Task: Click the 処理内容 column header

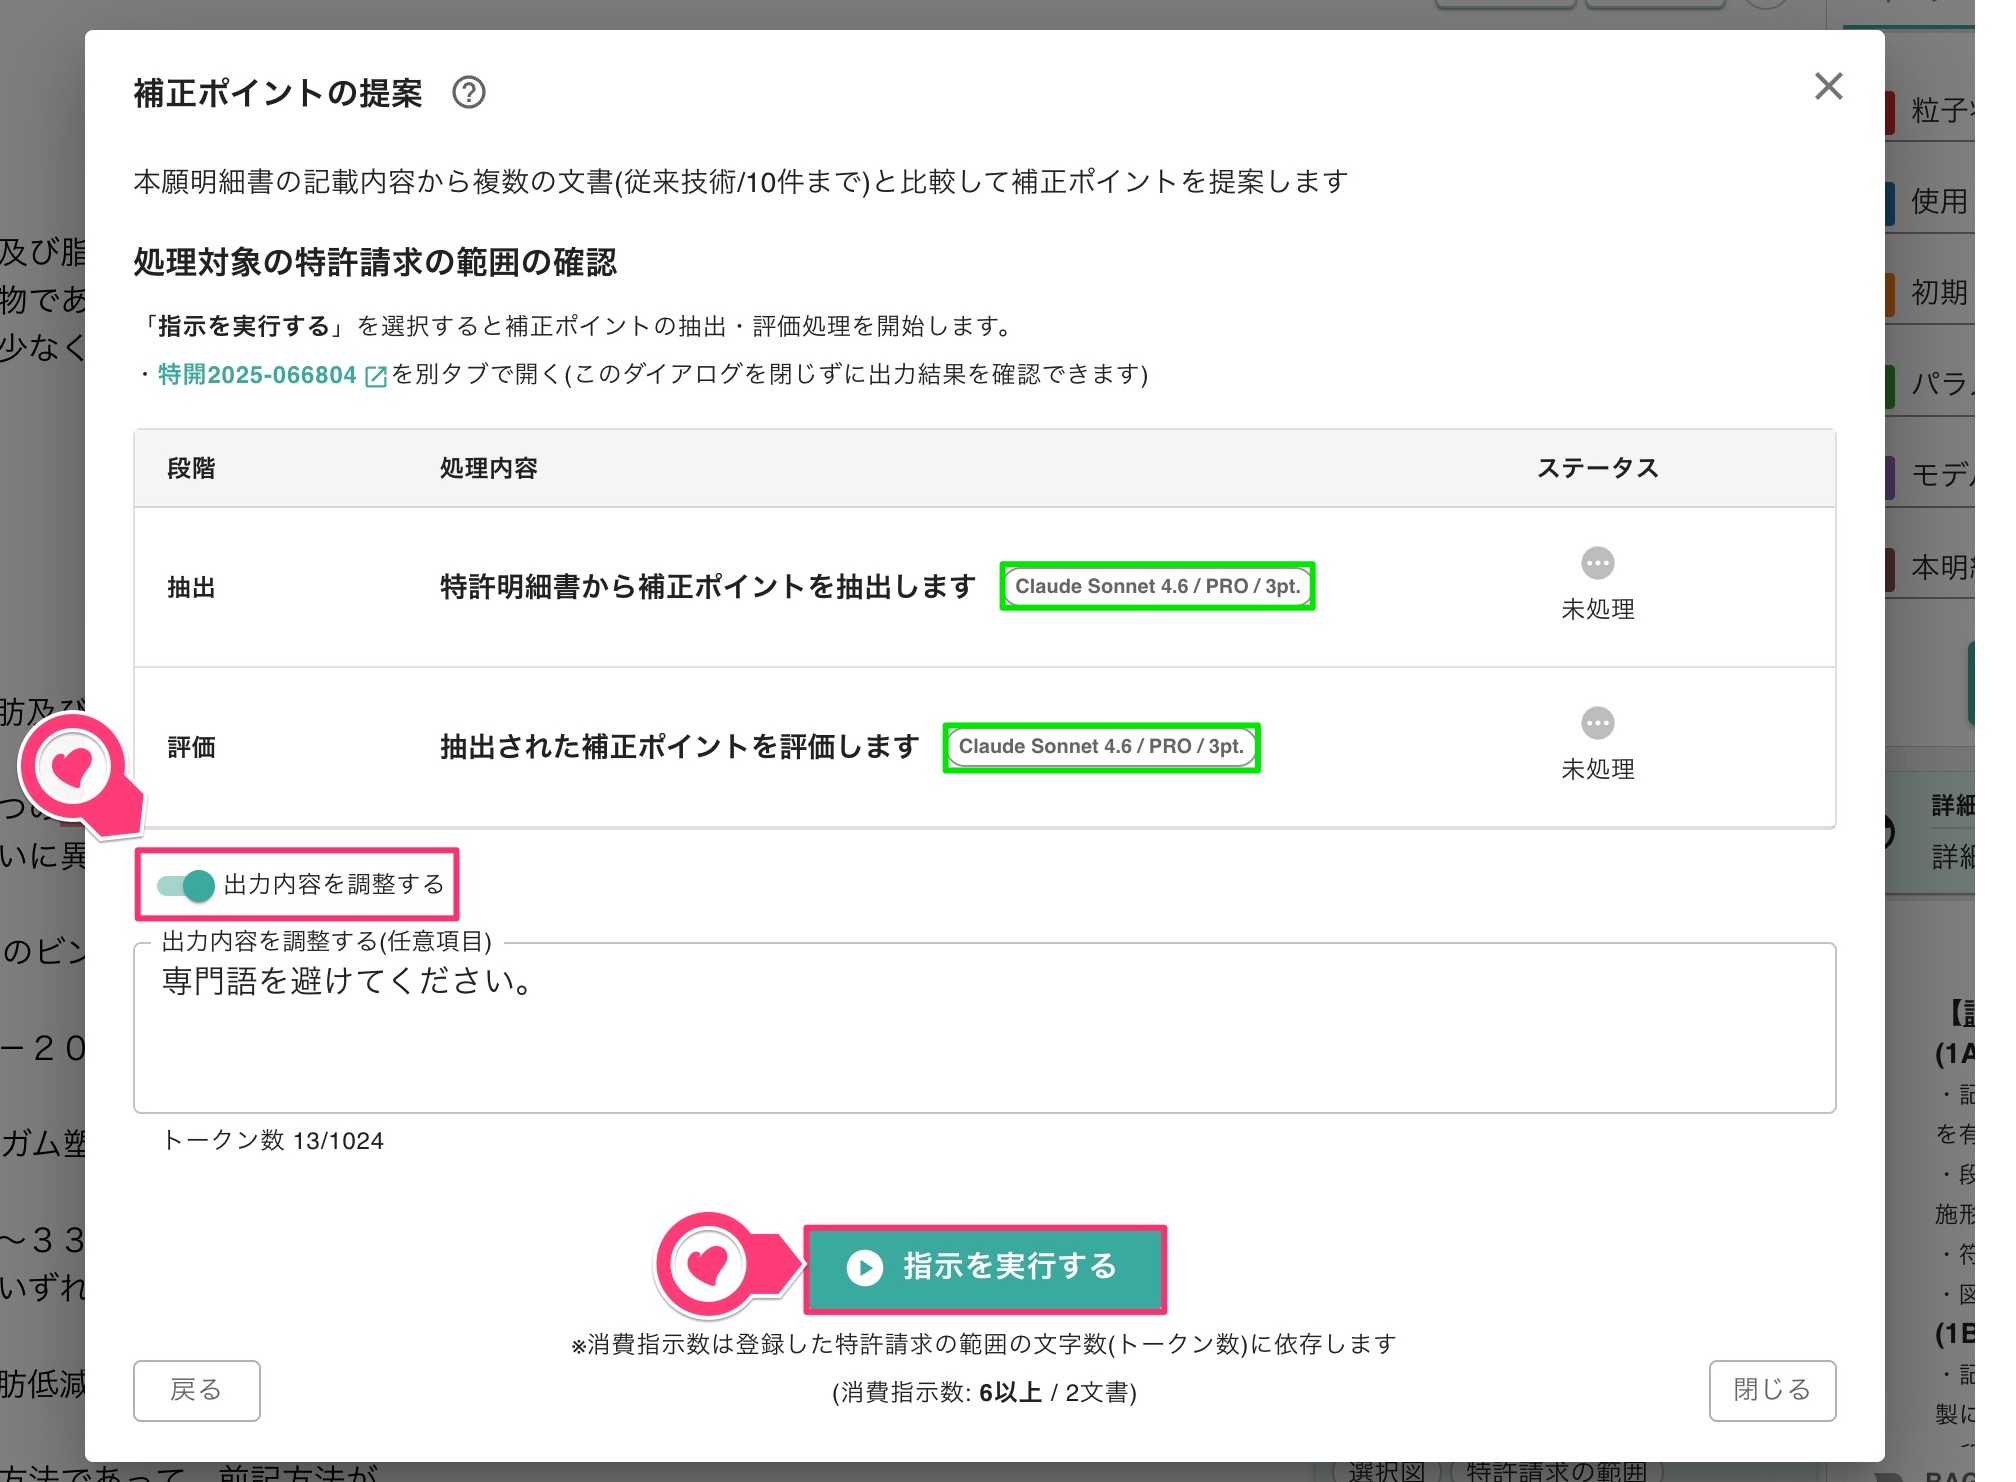Action: point(489,468)
